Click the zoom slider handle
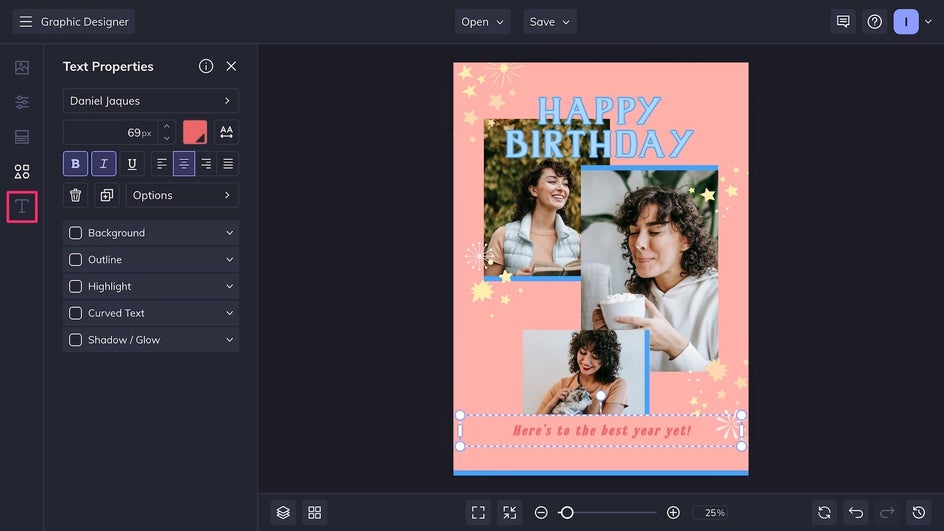Viewport: 944px width, 531px height. (566, 512)
